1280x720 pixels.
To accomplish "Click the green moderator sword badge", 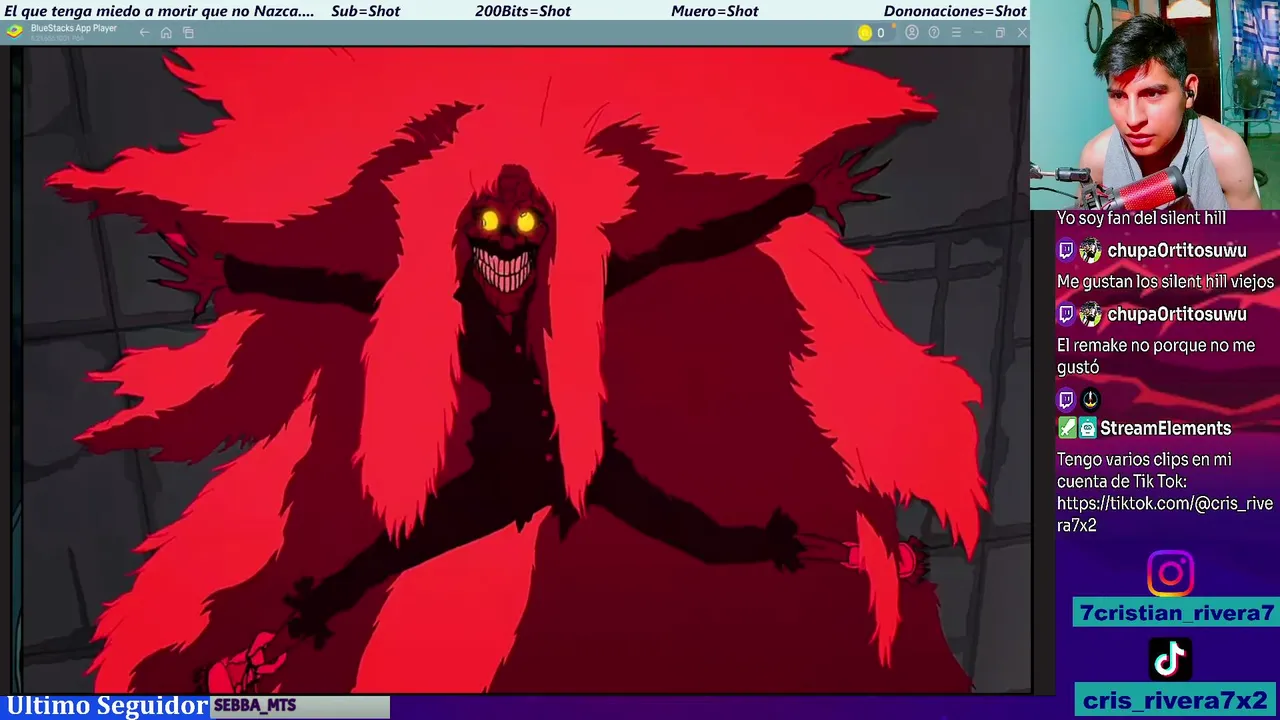I will tap(1067, 428).
